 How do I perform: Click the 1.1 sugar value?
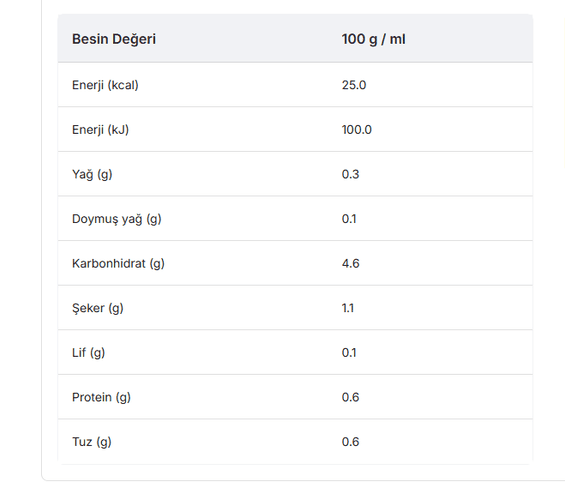(x=348, y=308)
